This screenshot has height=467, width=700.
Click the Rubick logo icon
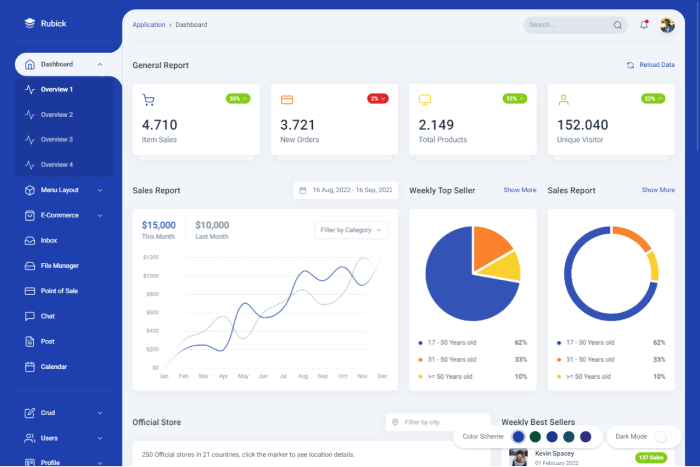29,23
